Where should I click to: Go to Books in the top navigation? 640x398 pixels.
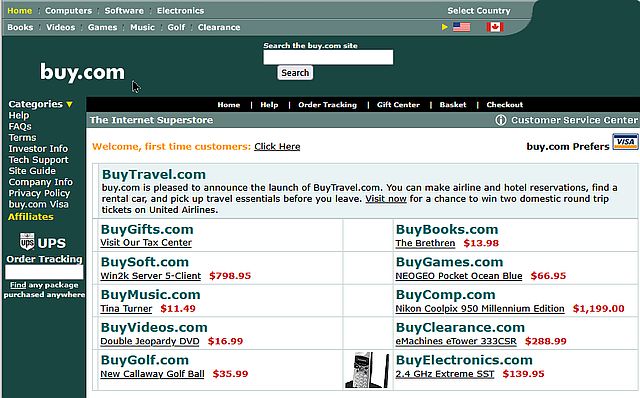pyautogui.click(x=20, y=27)
